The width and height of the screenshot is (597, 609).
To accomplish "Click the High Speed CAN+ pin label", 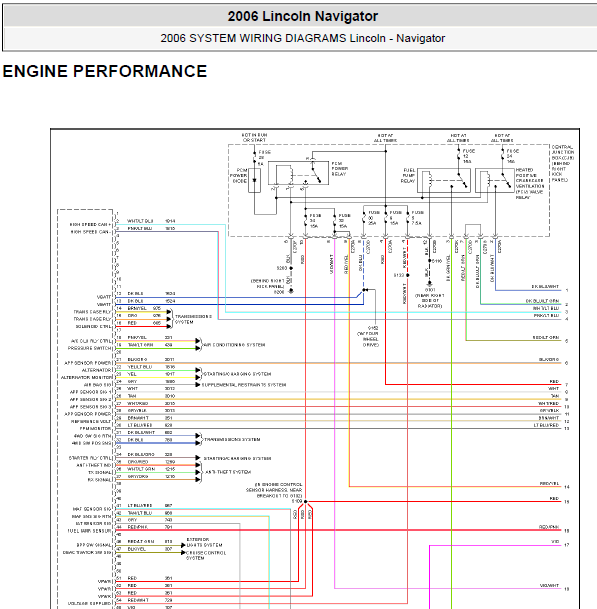I will point(90,224).
